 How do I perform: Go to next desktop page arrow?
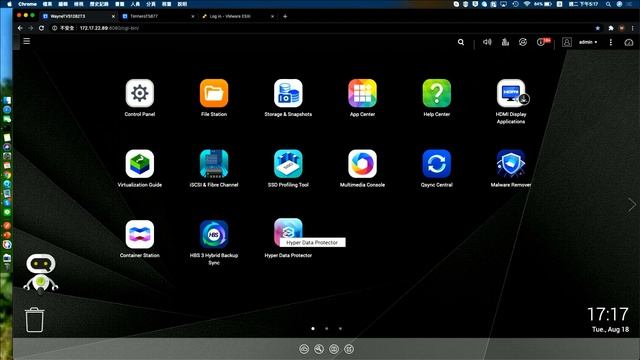click(x=631, y=204)
